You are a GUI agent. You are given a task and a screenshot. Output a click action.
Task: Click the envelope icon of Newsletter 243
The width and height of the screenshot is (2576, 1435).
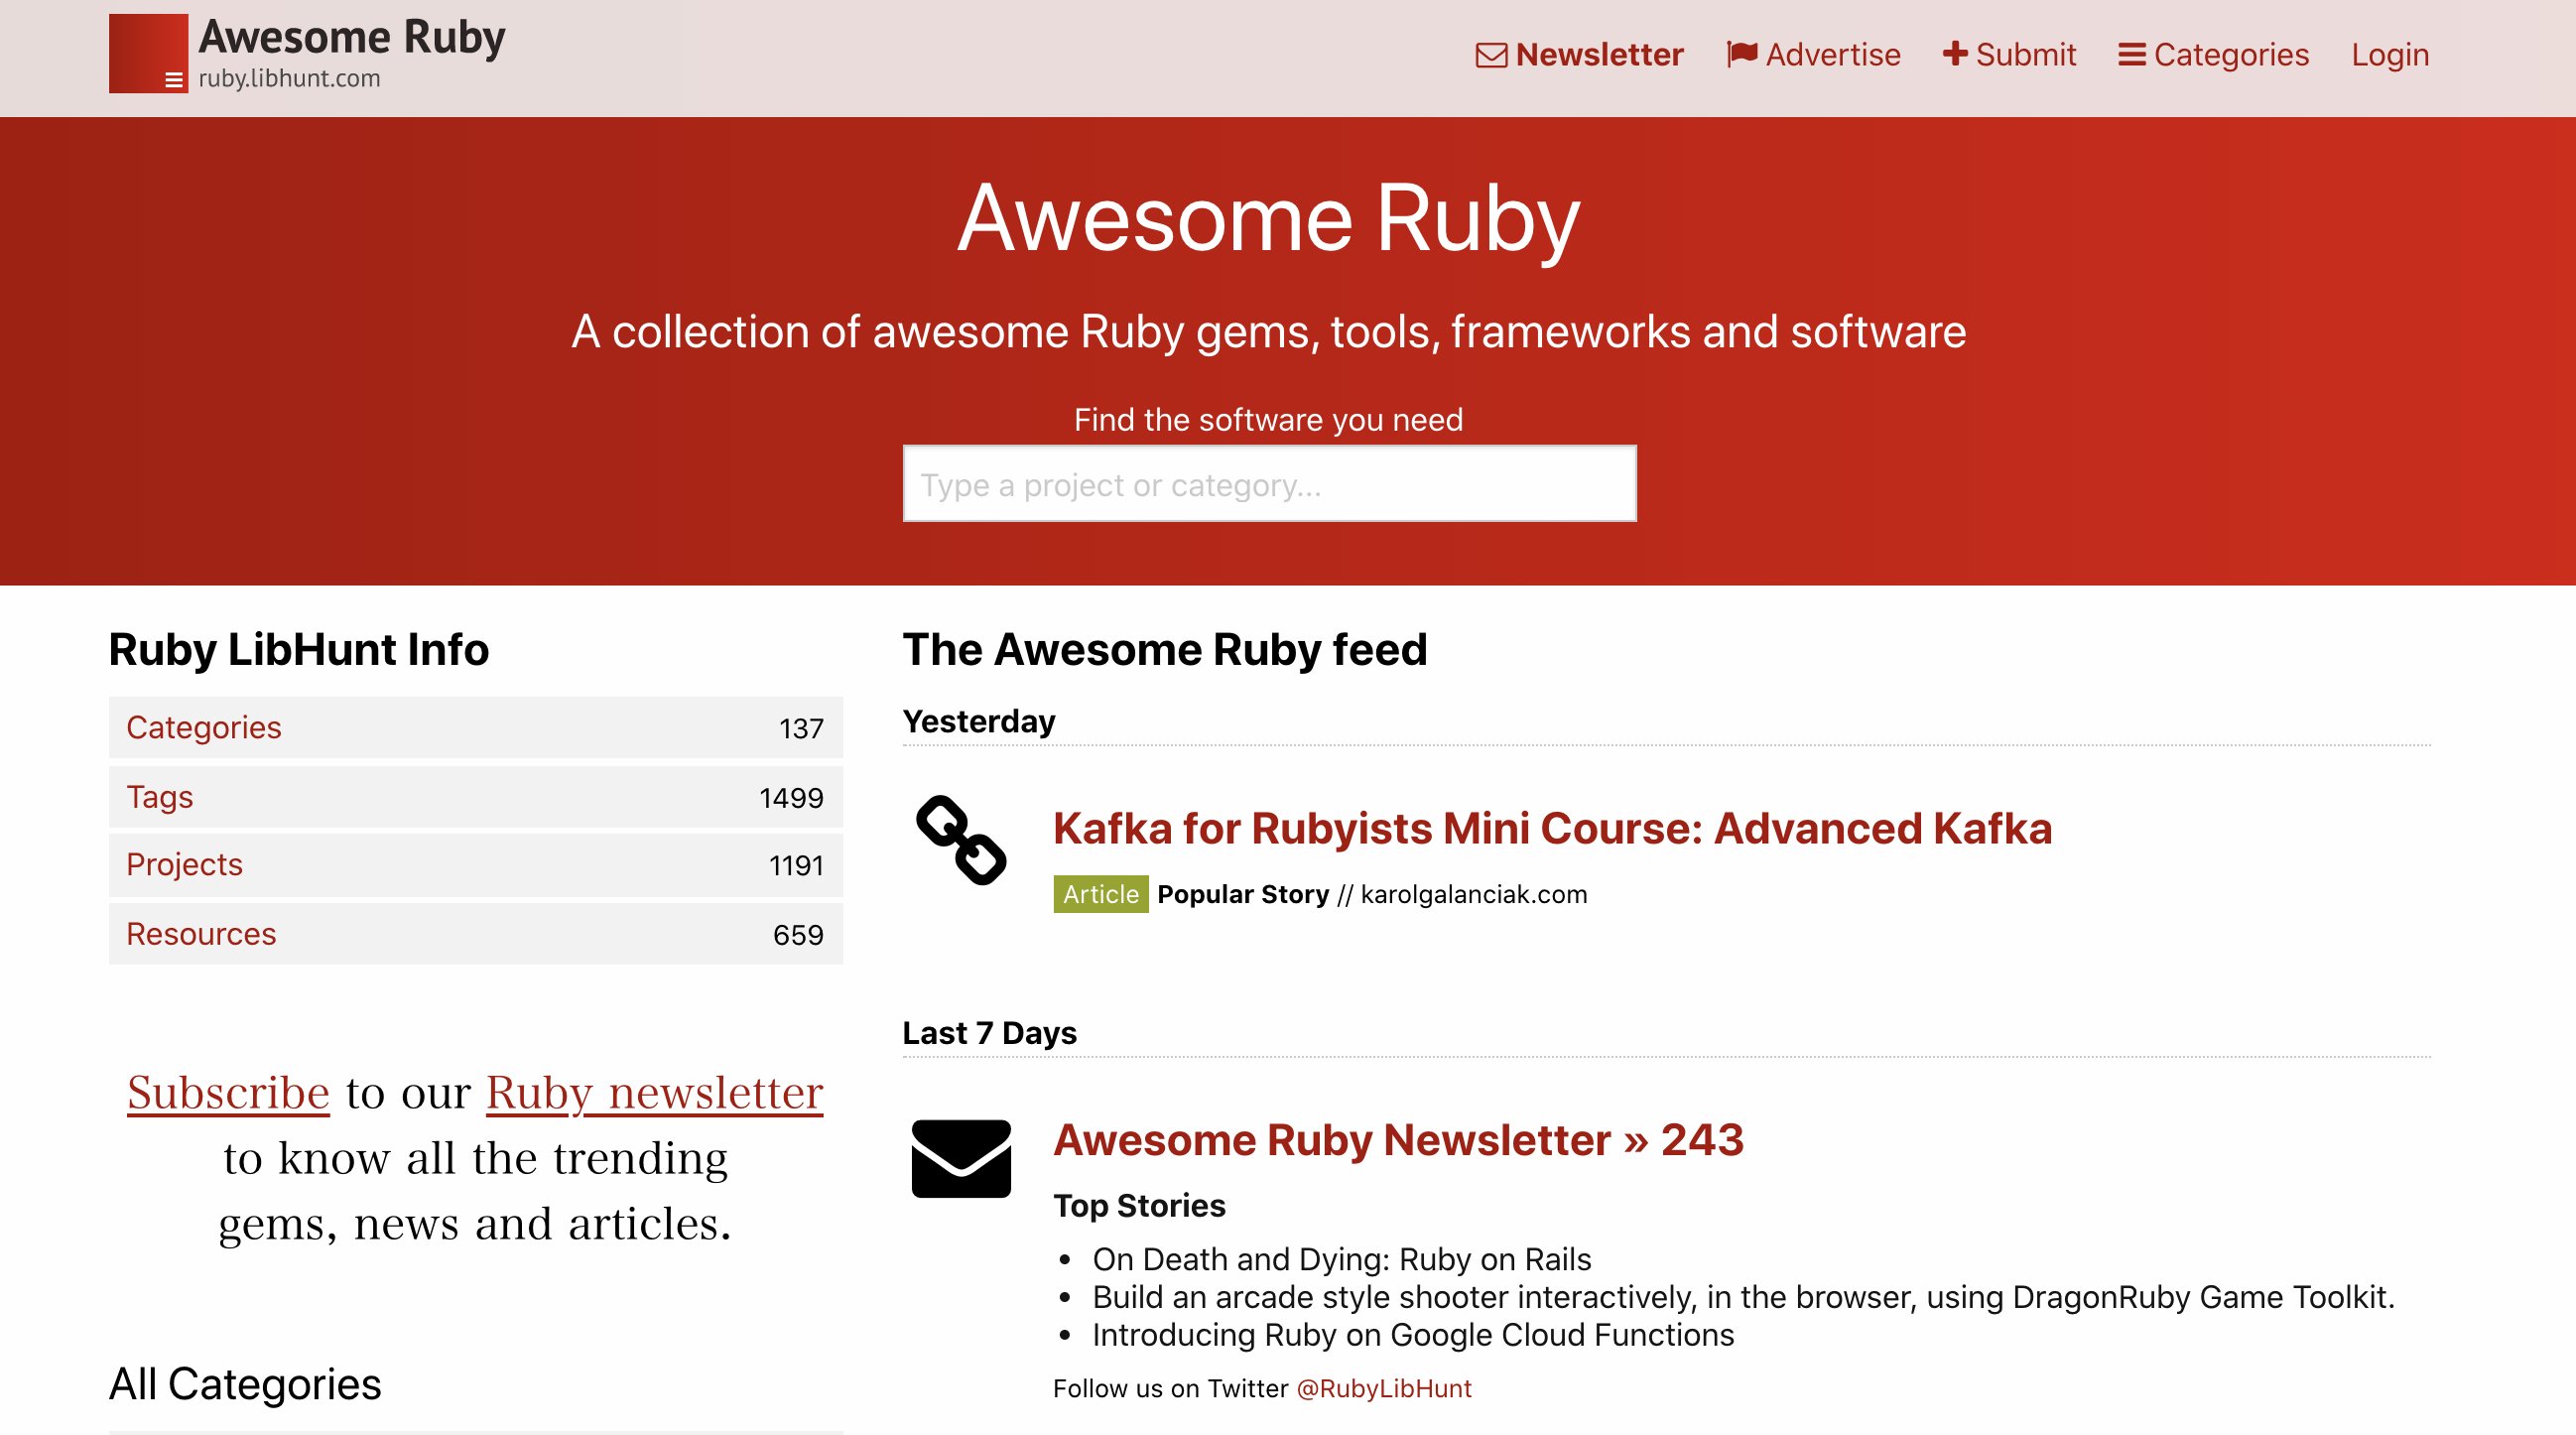961,1158
